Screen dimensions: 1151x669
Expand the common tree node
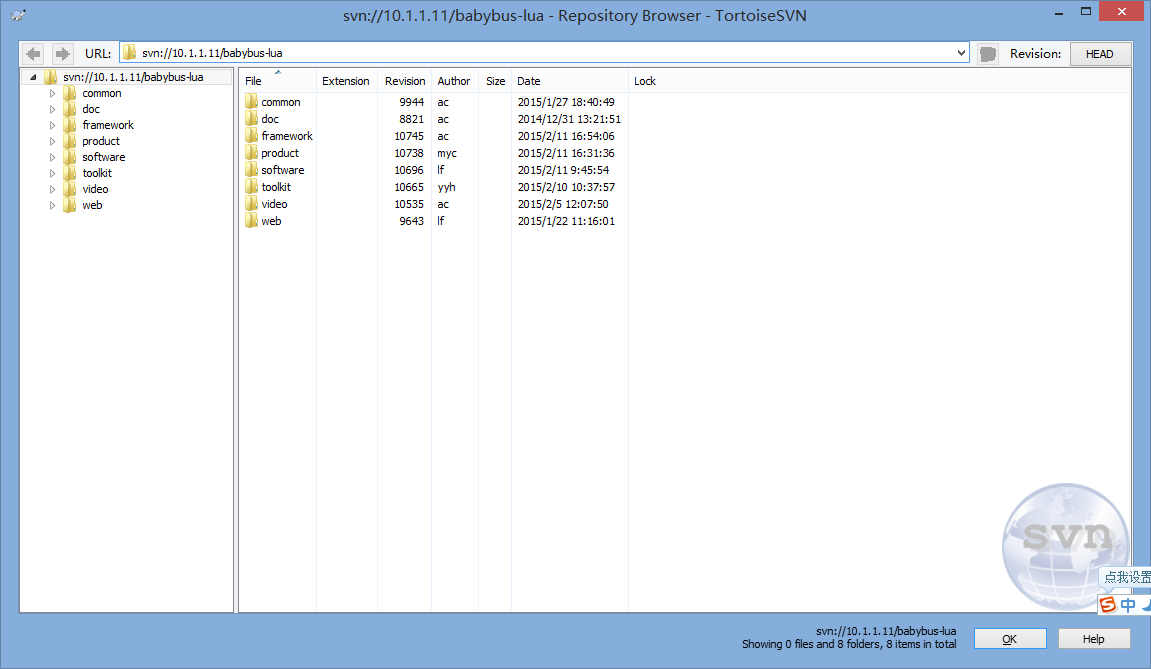[52, 93]
